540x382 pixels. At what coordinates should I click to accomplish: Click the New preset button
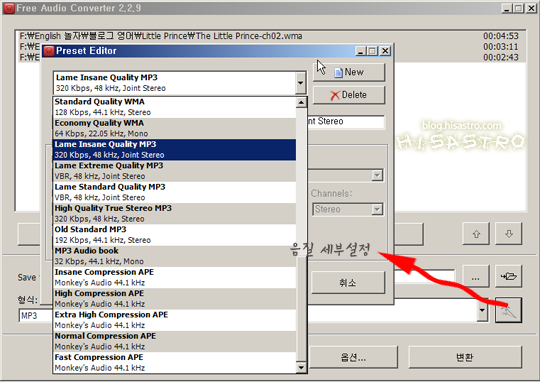(x=349, y=72)
